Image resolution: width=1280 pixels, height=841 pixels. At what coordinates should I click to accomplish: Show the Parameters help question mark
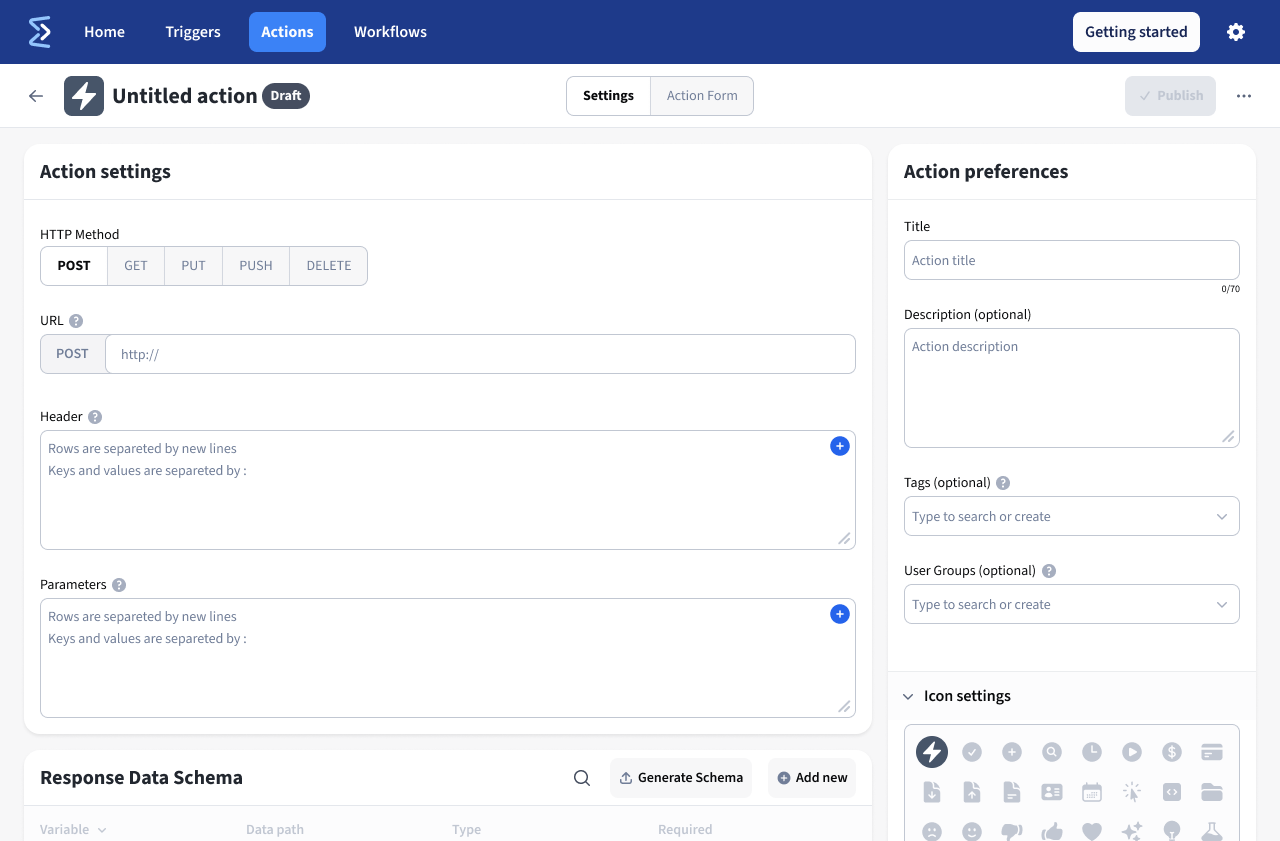119,585
